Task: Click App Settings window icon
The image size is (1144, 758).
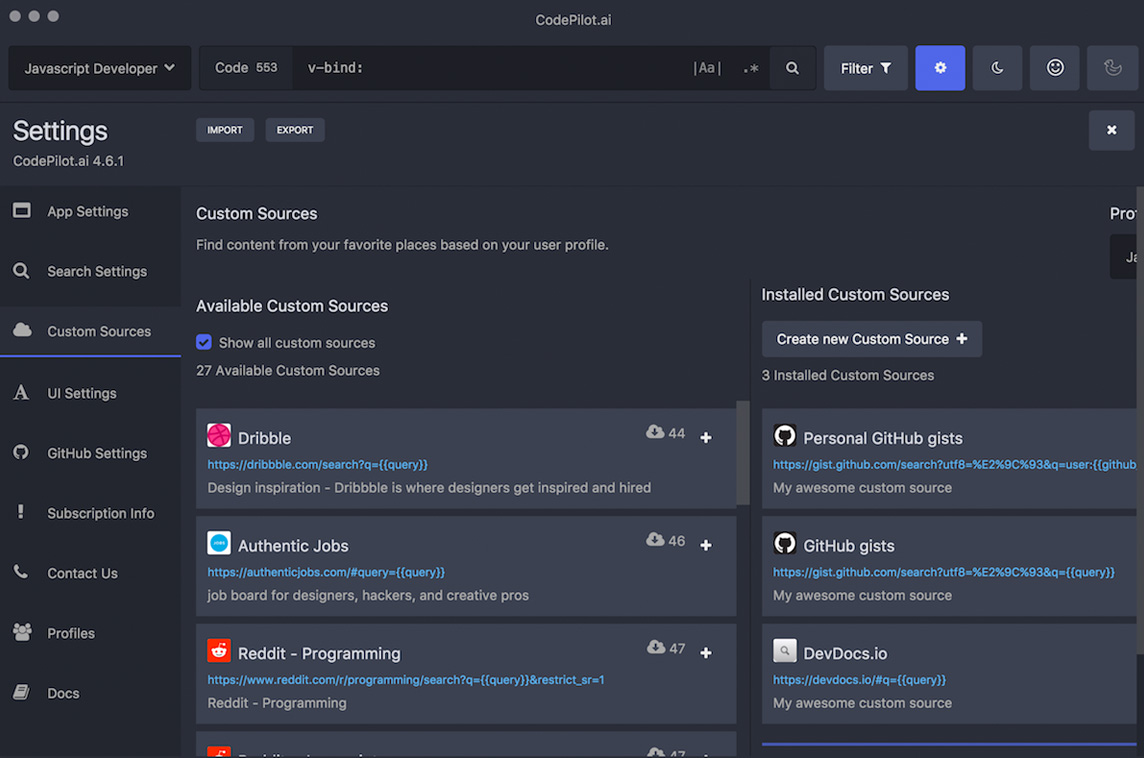Action: 22,211
